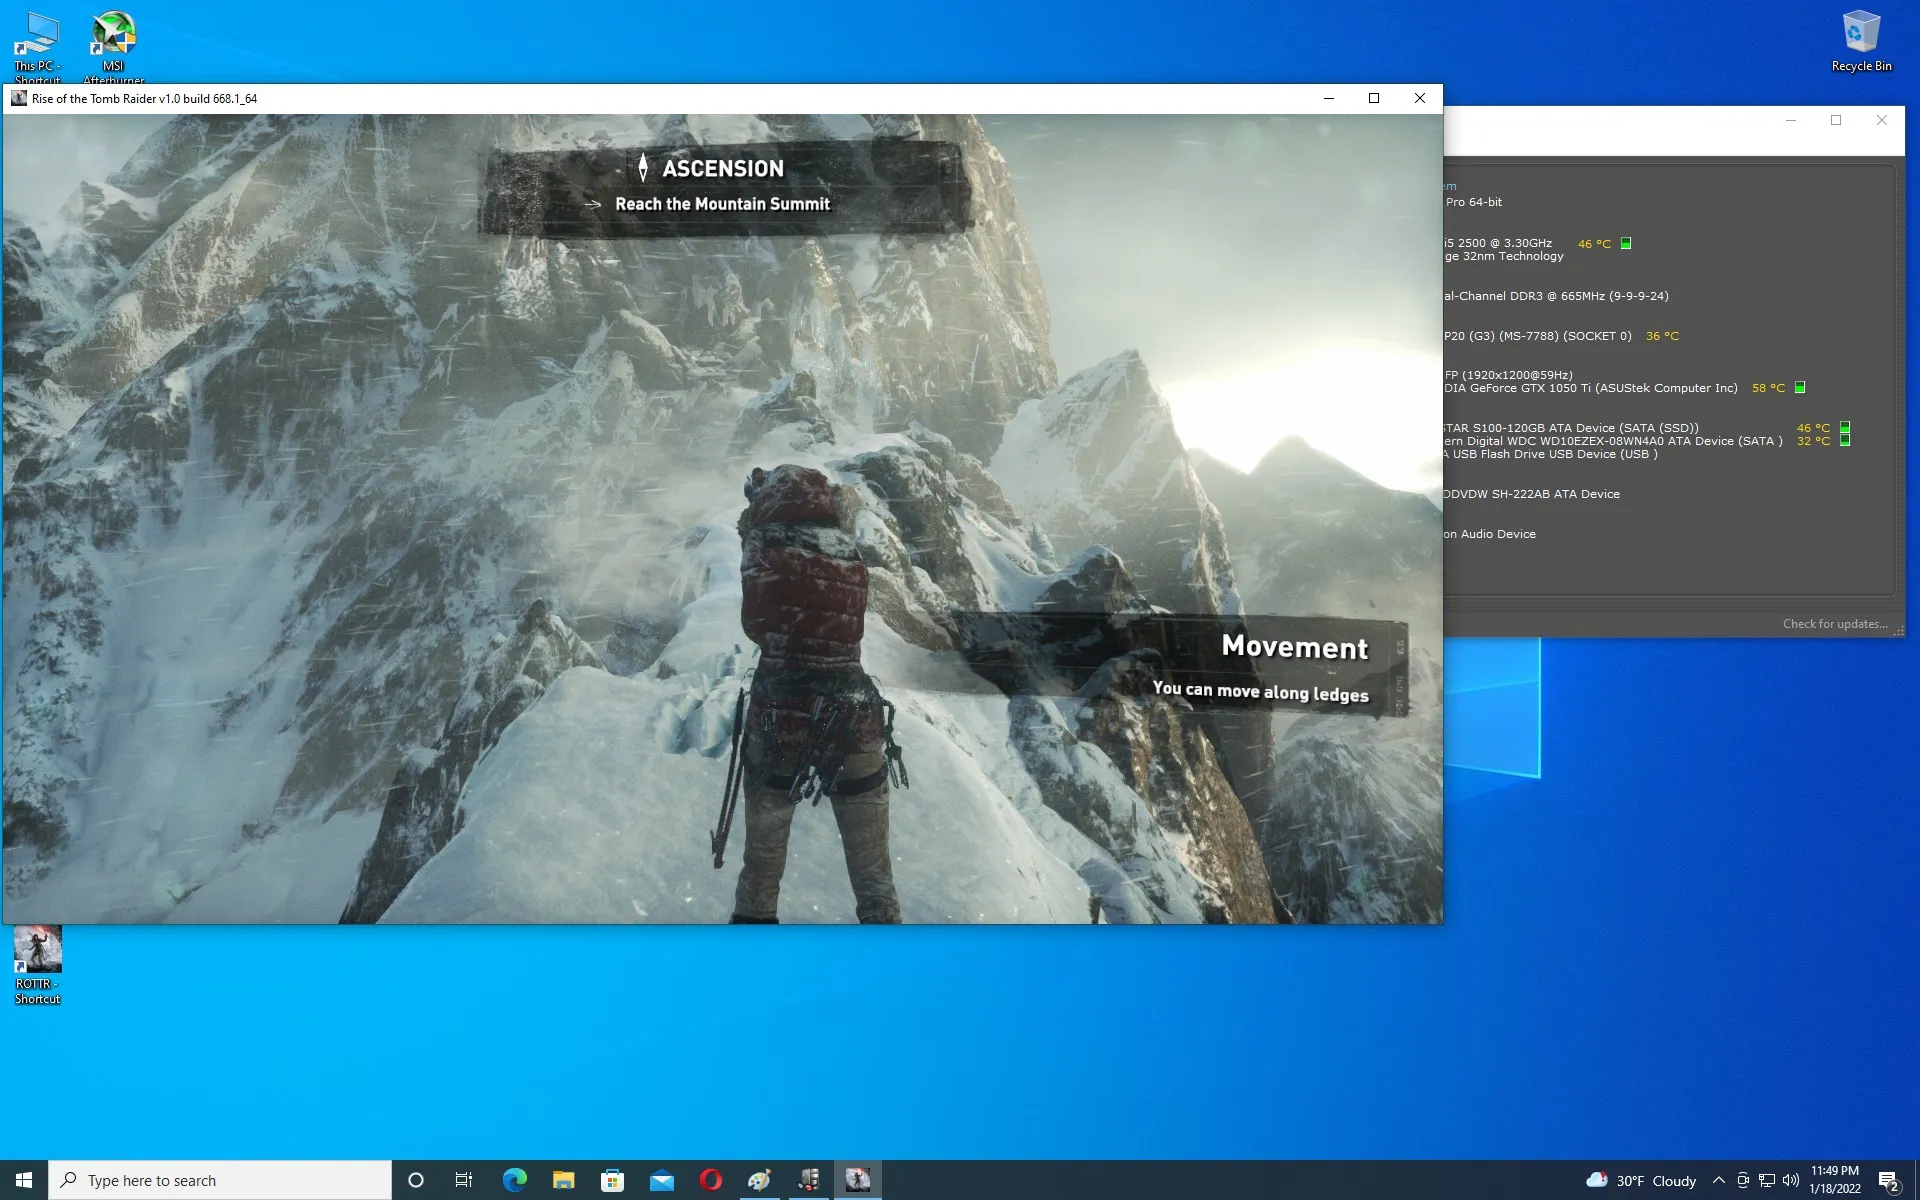This screenshot has width=1920, height=1200.
Task: Open Microsoft Store from the taskbar
Action: click(x=612, y=1180)
